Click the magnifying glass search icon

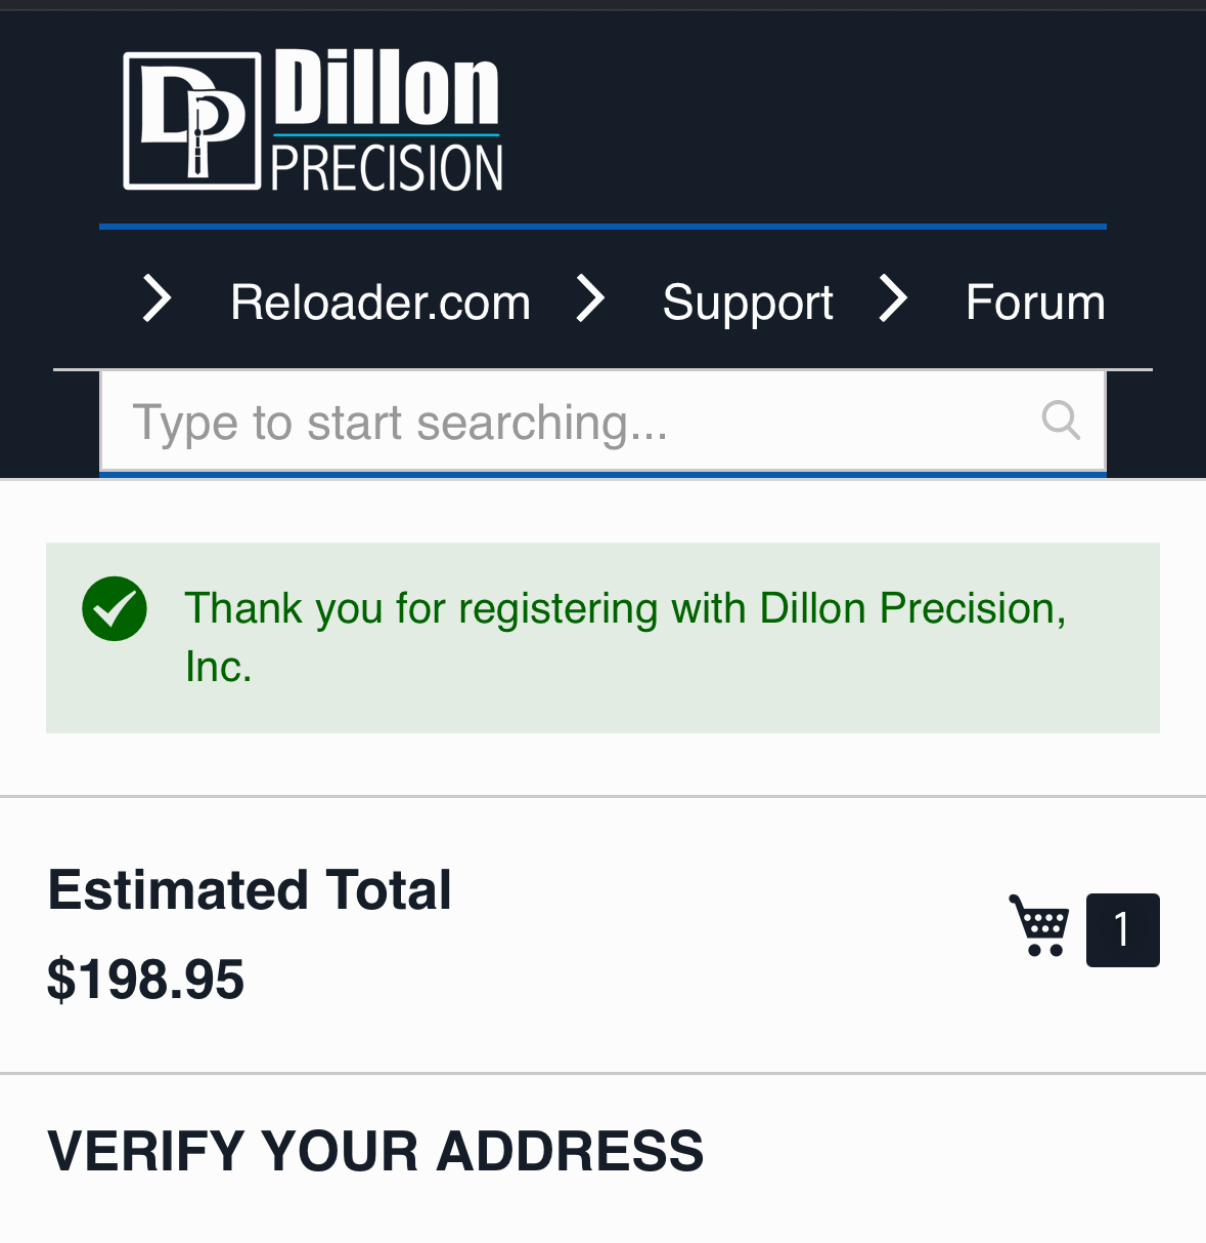[1061, 420]
